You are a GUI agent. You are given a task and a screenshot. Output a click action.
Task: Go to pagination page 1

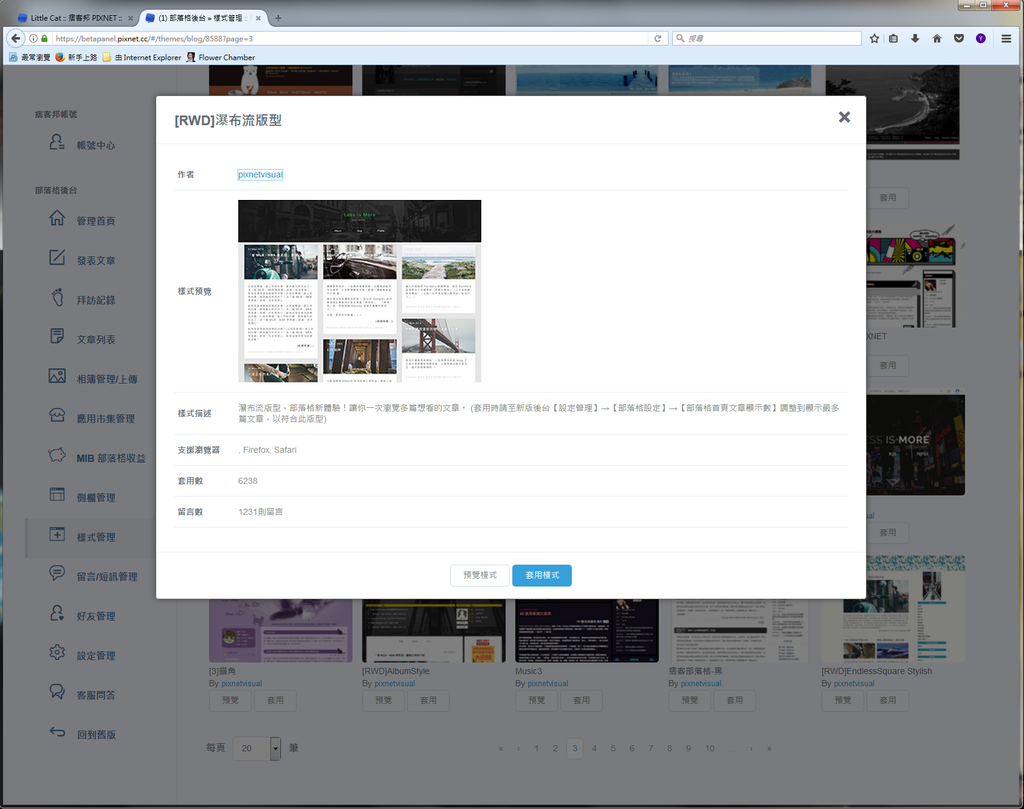click(537, 748)
